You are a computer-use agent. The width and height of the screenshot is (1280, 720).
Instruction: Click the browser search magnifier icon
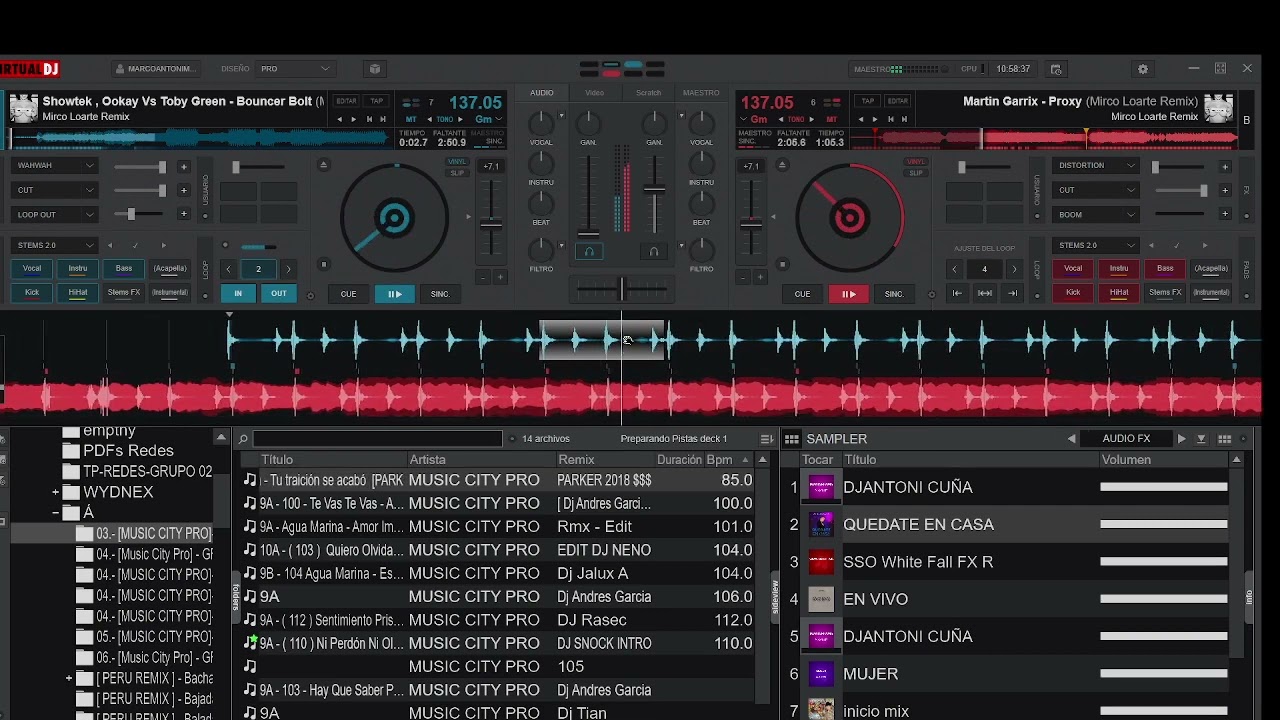tap(243, 439)
